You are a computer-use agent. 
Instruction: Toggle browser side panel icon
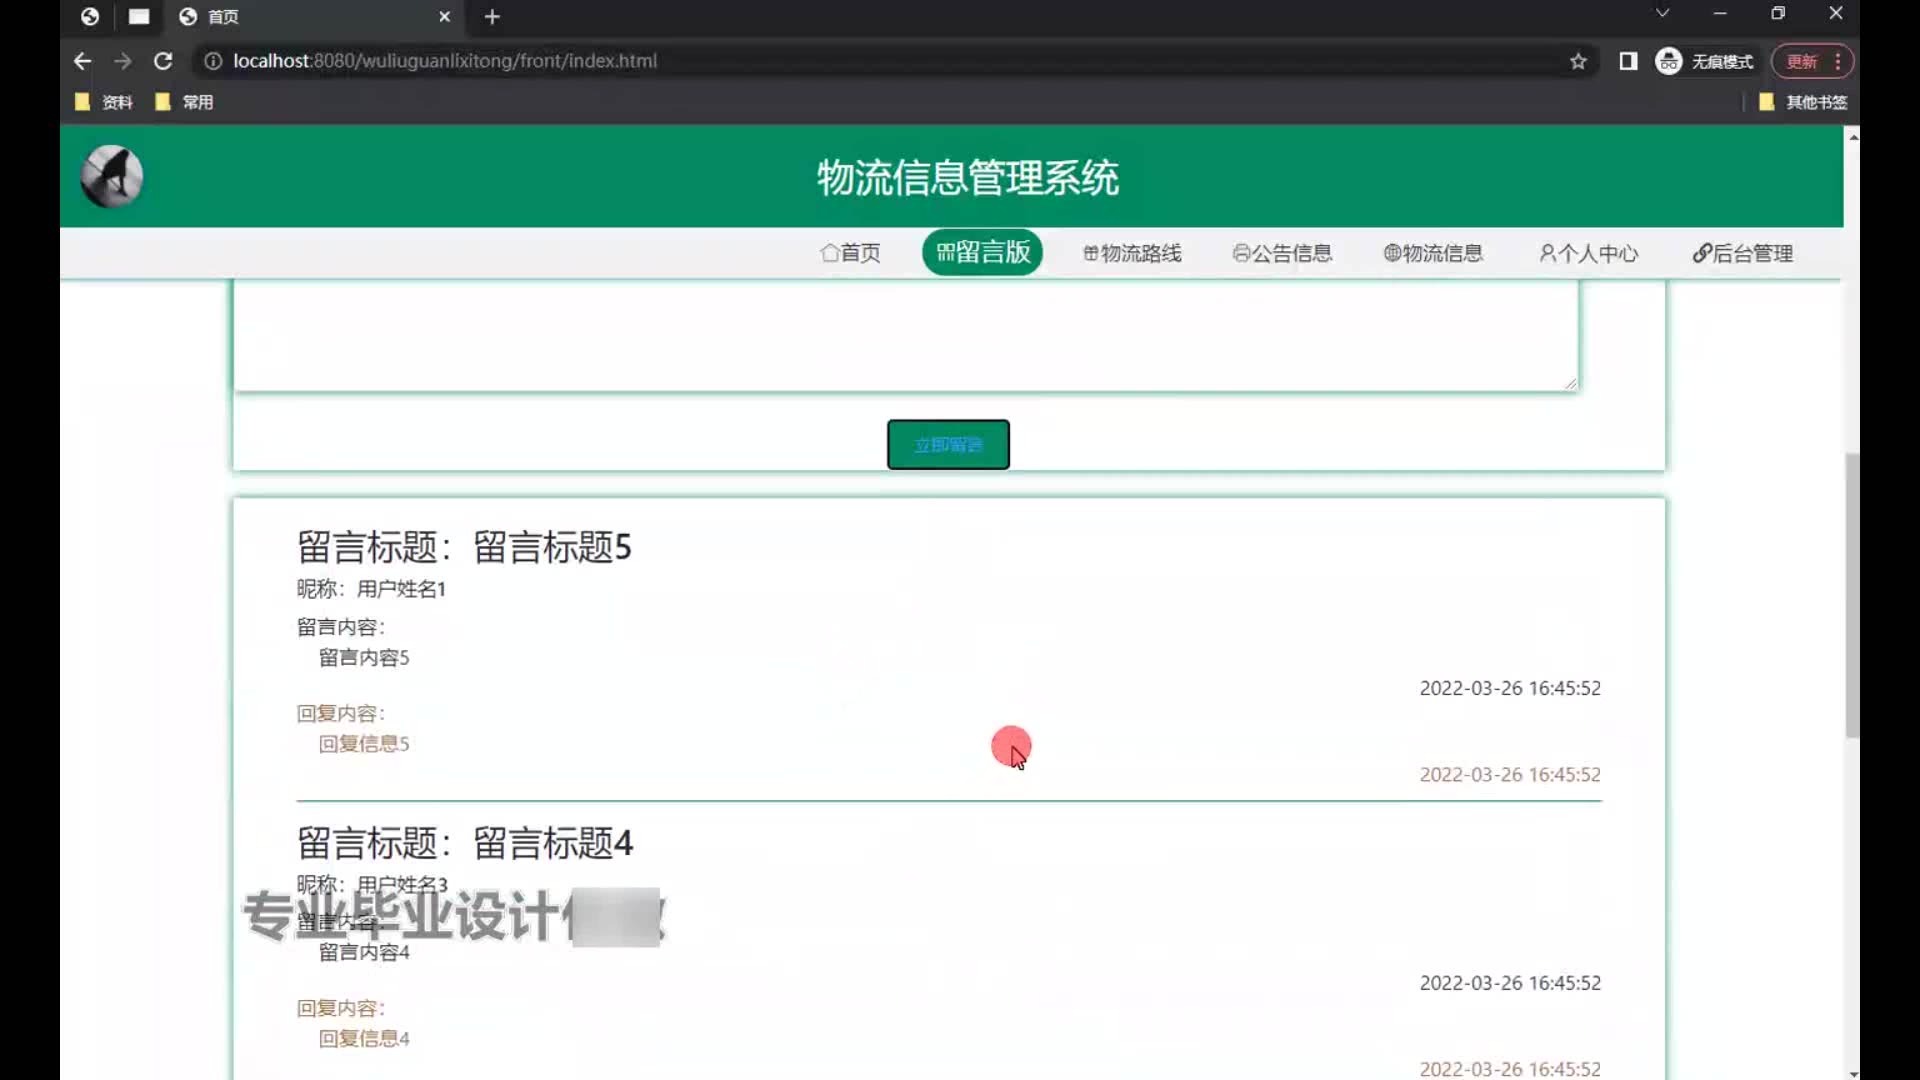pos(1628,61)
